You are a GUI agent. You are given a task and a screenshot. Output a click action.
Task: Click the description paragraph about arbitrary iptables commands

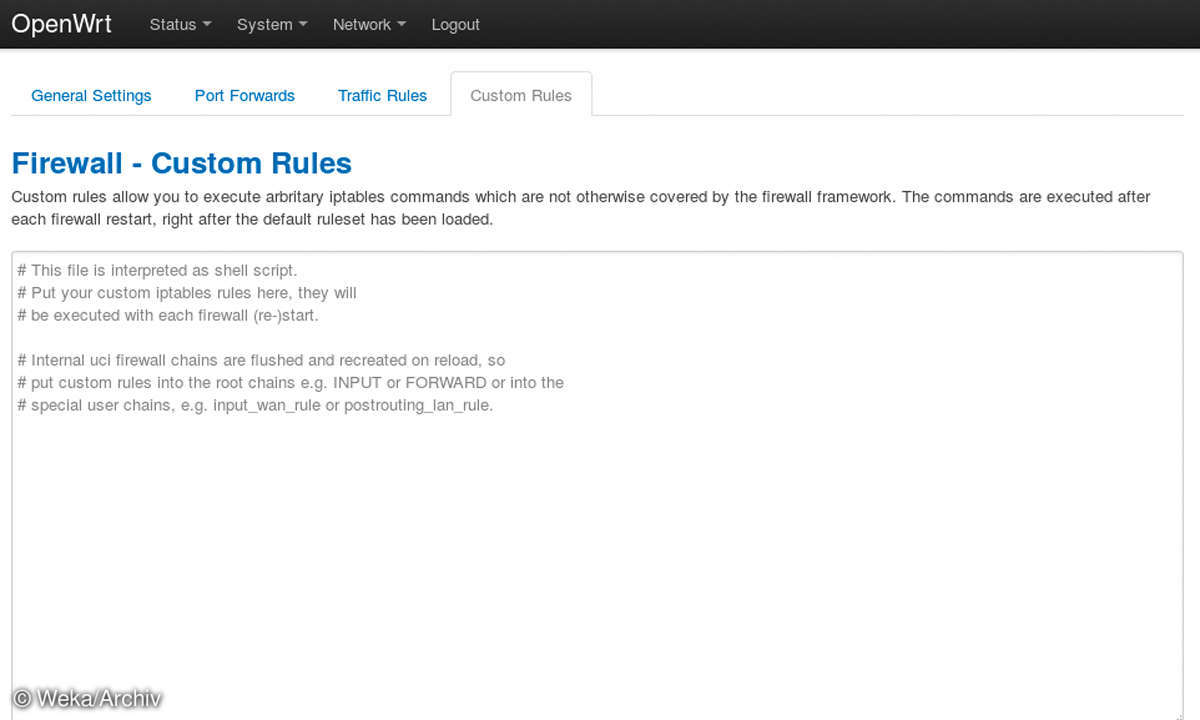click(x=581, y=207)
